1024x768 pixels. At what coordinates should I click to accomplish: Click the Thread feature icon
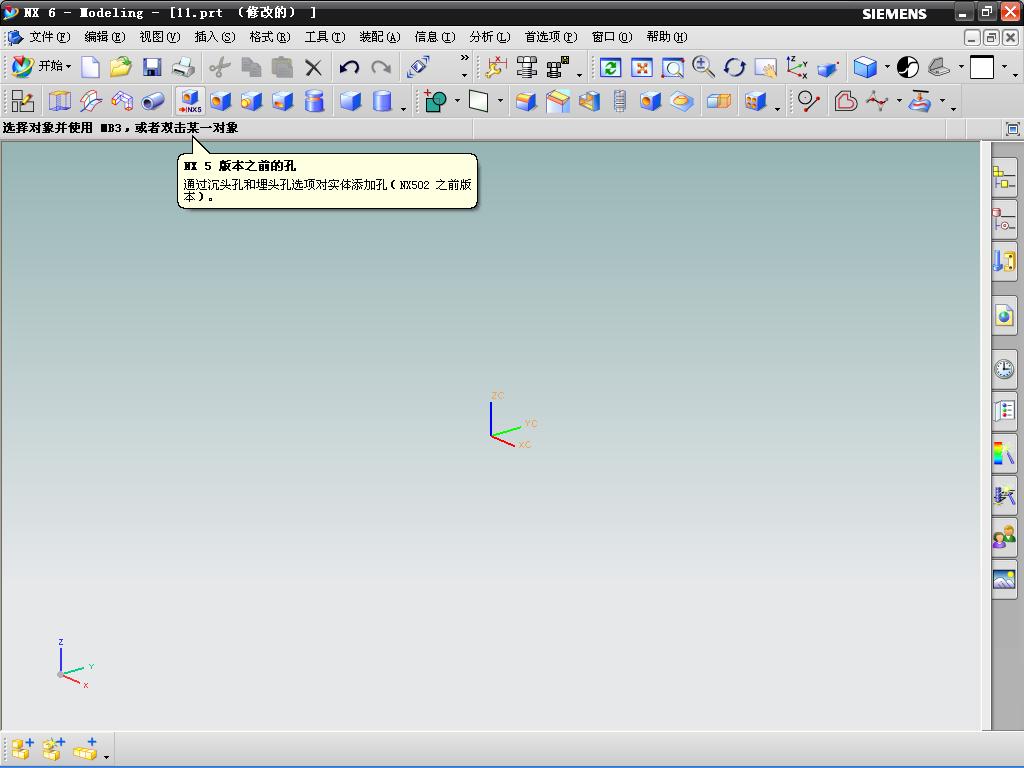(620, 101)
